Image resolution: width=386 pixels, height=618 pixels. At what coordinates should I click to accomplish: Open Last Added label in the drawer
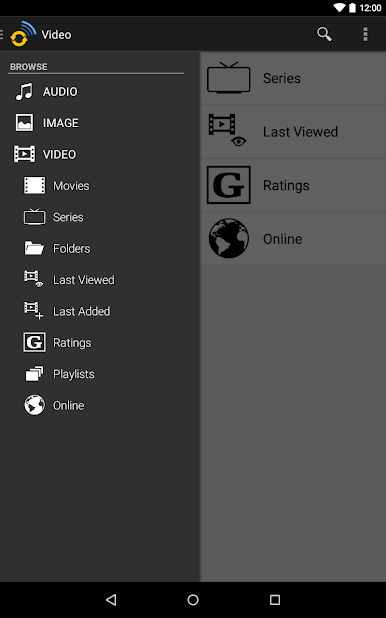click(82, 311)
